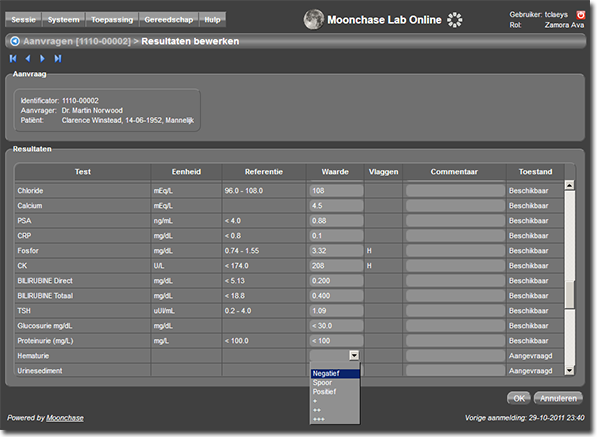Edit the Glucosurie value field < 30.0

click(x=336, y=326)
